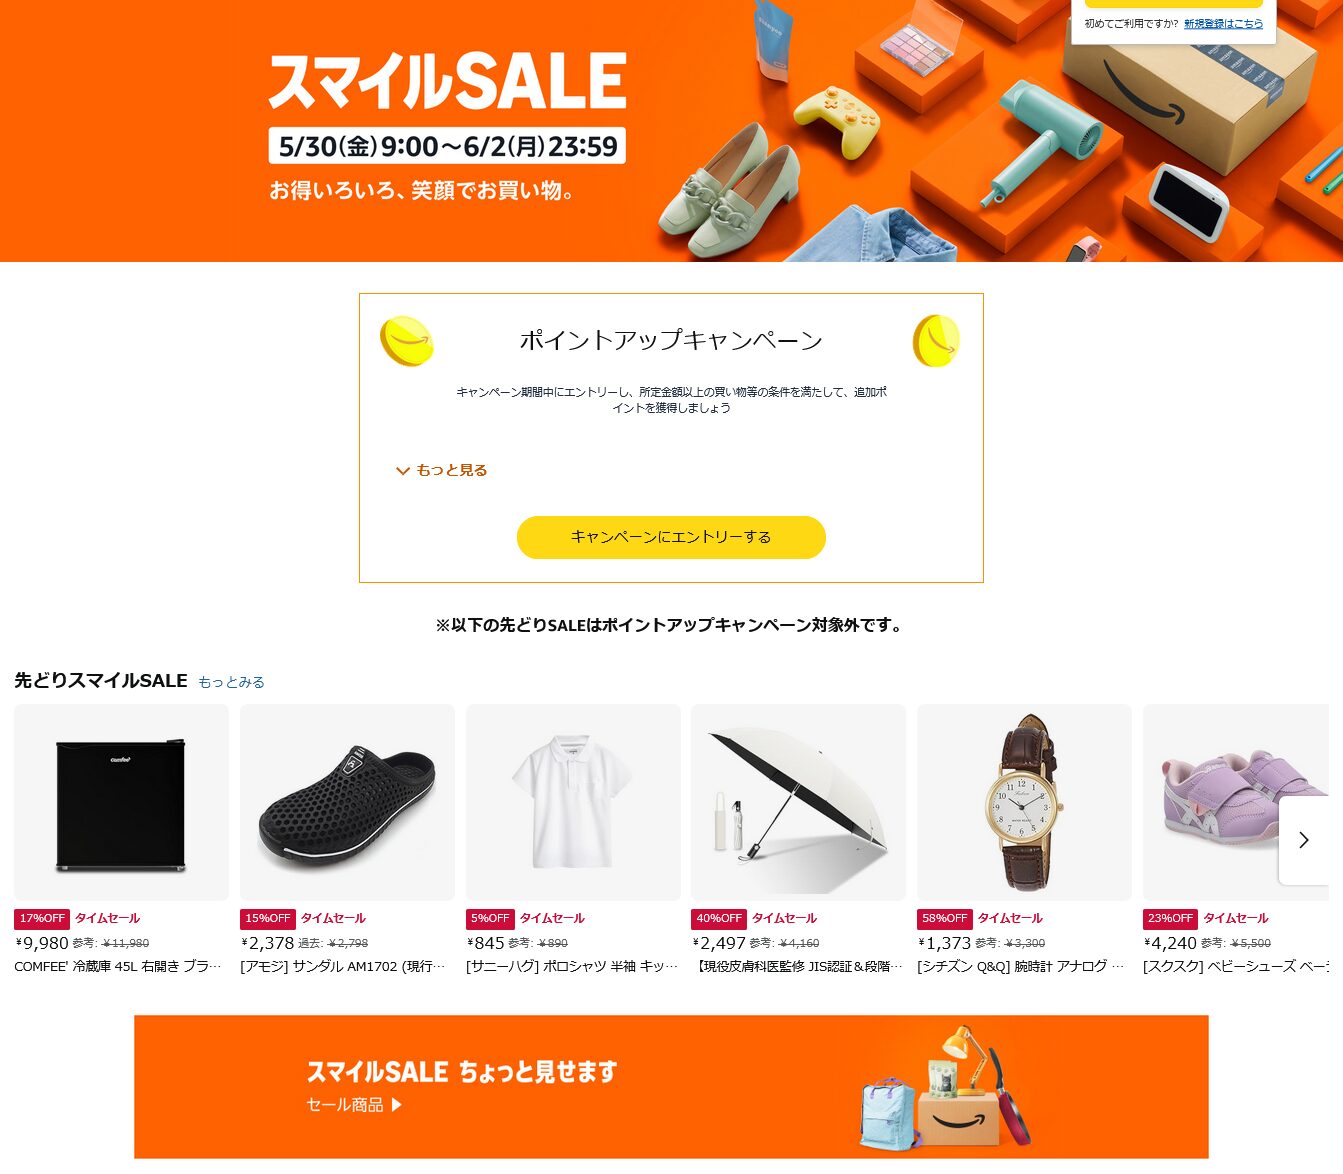Screen dimensions: 1343x1174
Task: Click キャンペーンにエントリーする button
Action: click(671, 537)
